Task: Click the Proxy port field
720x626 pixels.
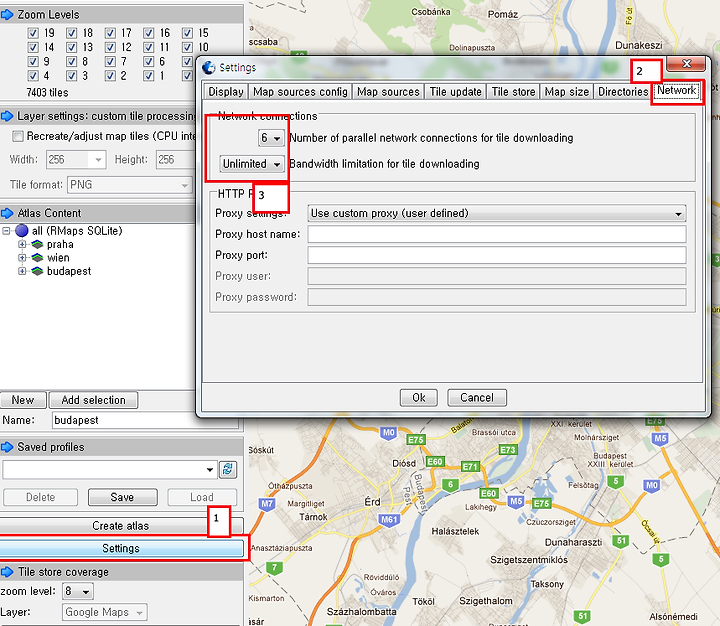Action: [x=497, y=255]
